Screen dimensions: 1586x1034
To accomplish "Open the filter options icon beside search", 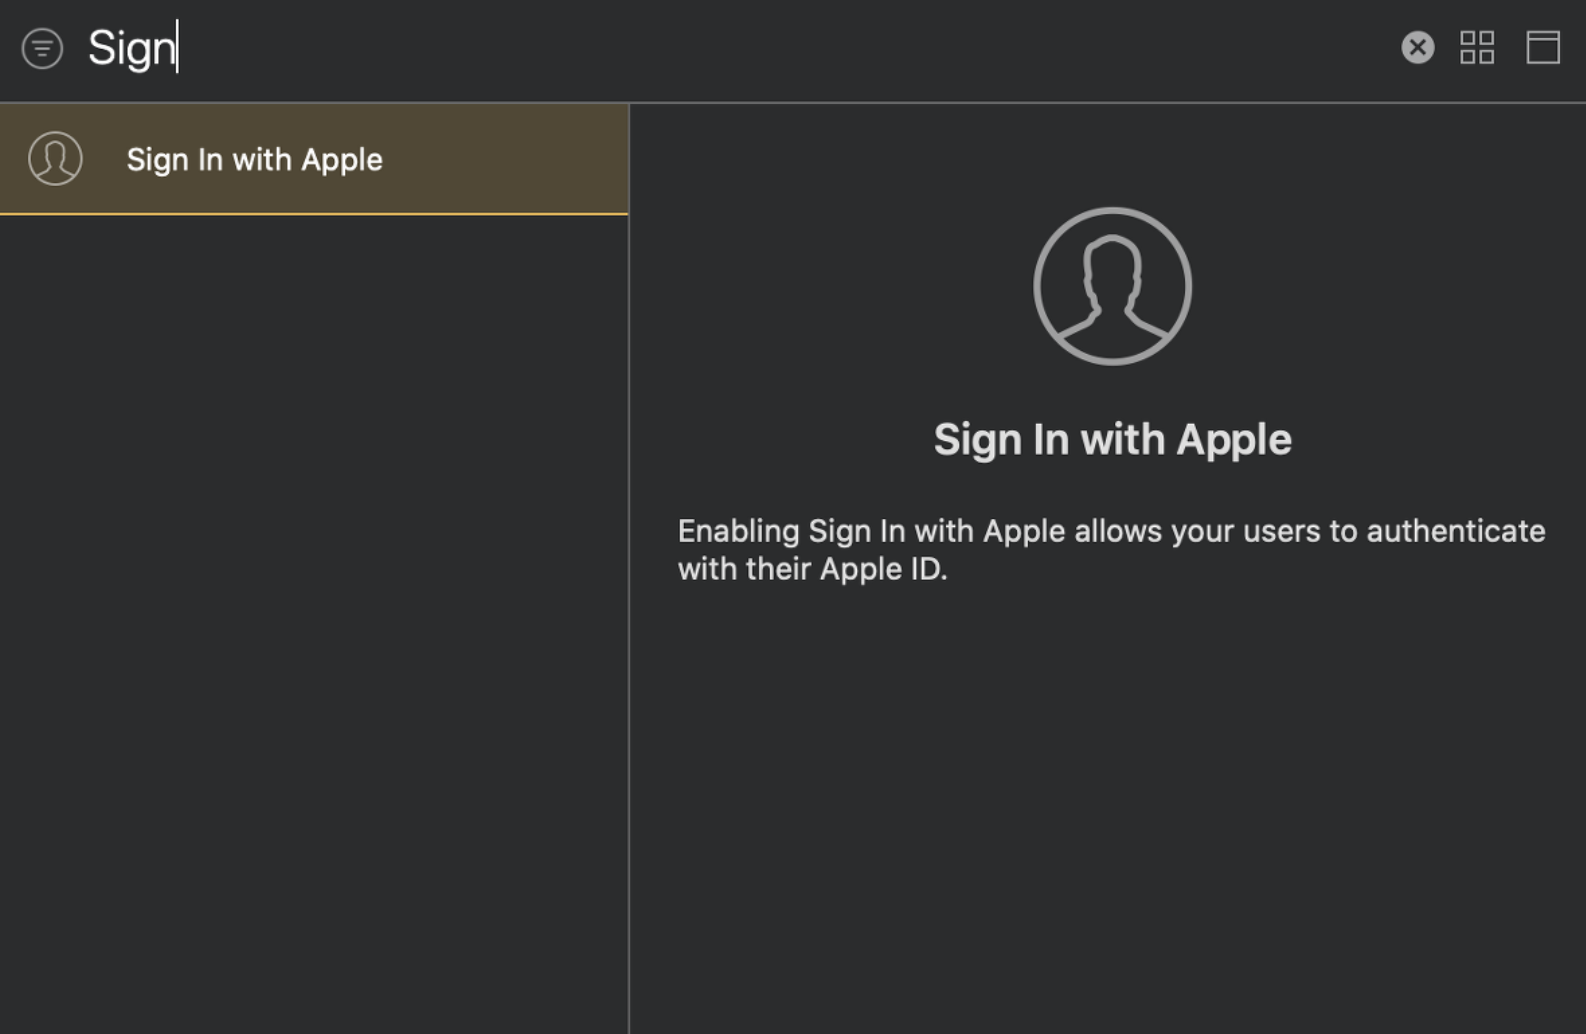I will pyautogui.click(x=42, y=48).
